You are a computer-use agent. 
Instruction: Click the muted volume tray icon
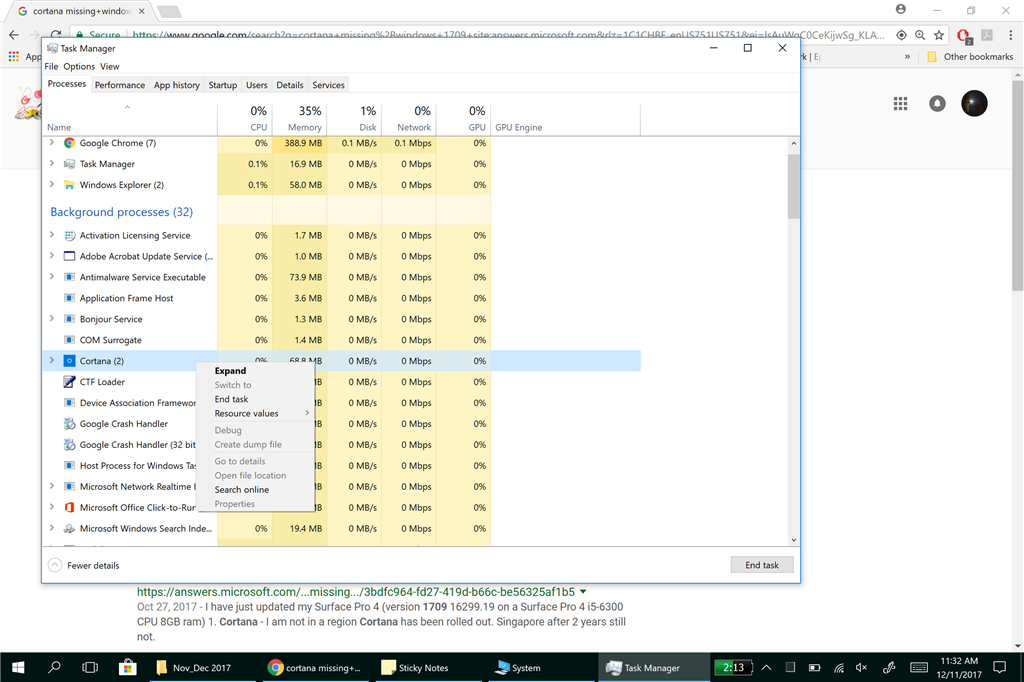pyautogui.click(x=861, y=668)
